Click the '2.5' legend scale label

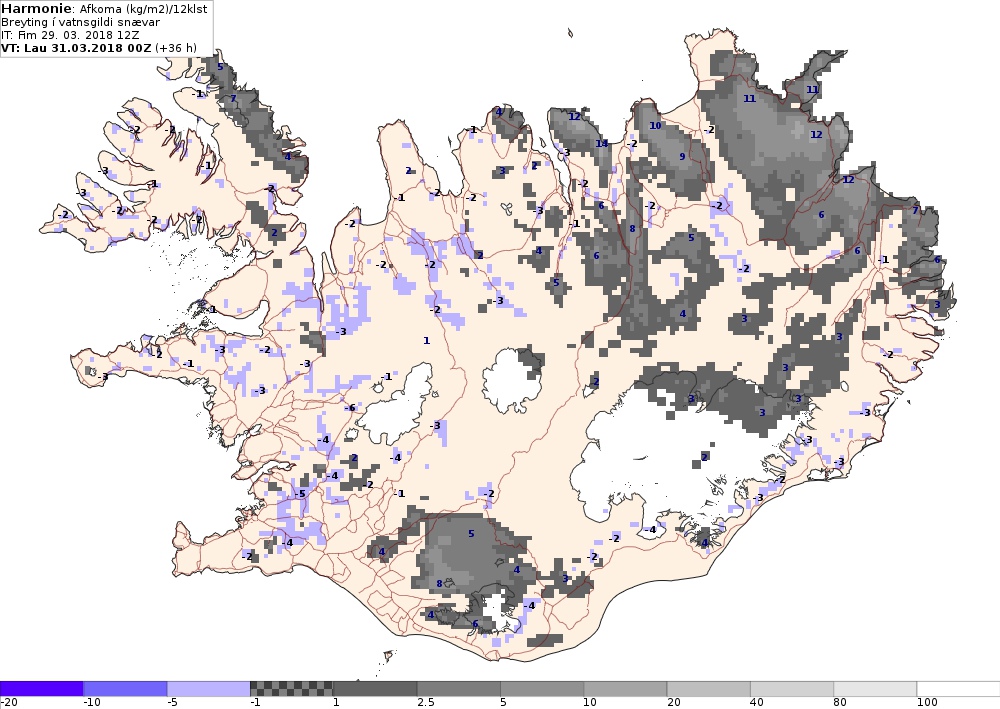(x=425, y=703)
